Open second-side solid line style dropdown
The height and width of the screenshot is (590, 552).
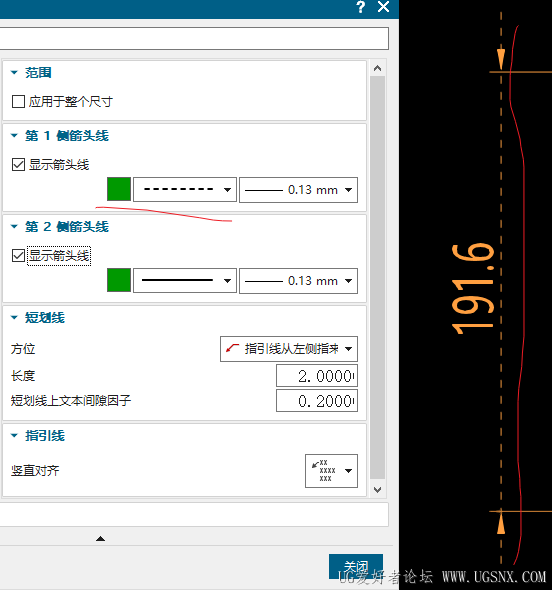(185, 280)
